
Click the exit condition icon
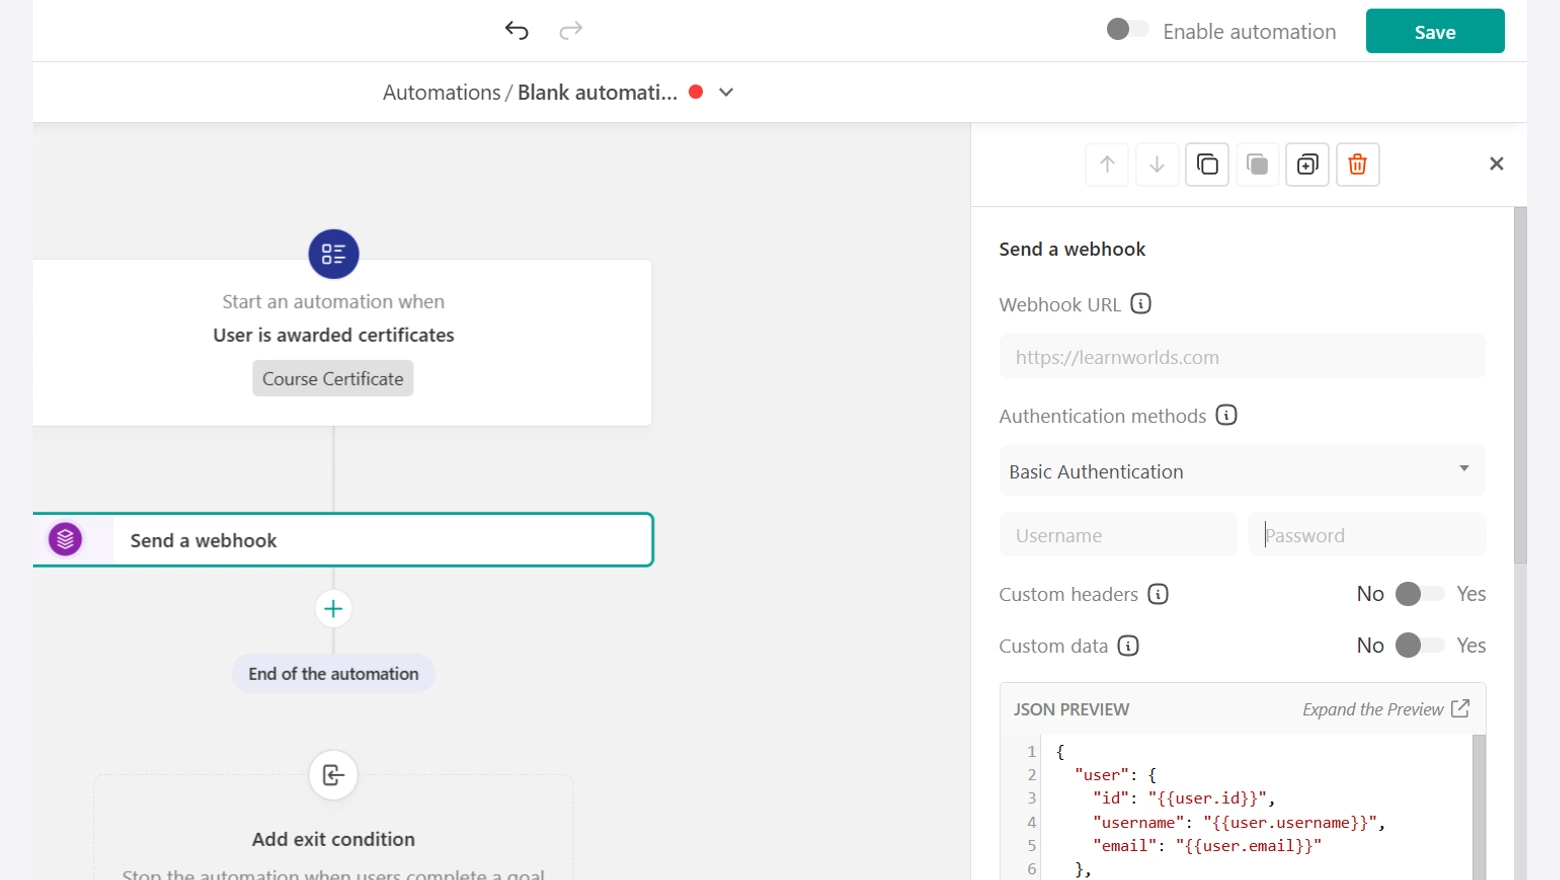(x=333, y=775)
